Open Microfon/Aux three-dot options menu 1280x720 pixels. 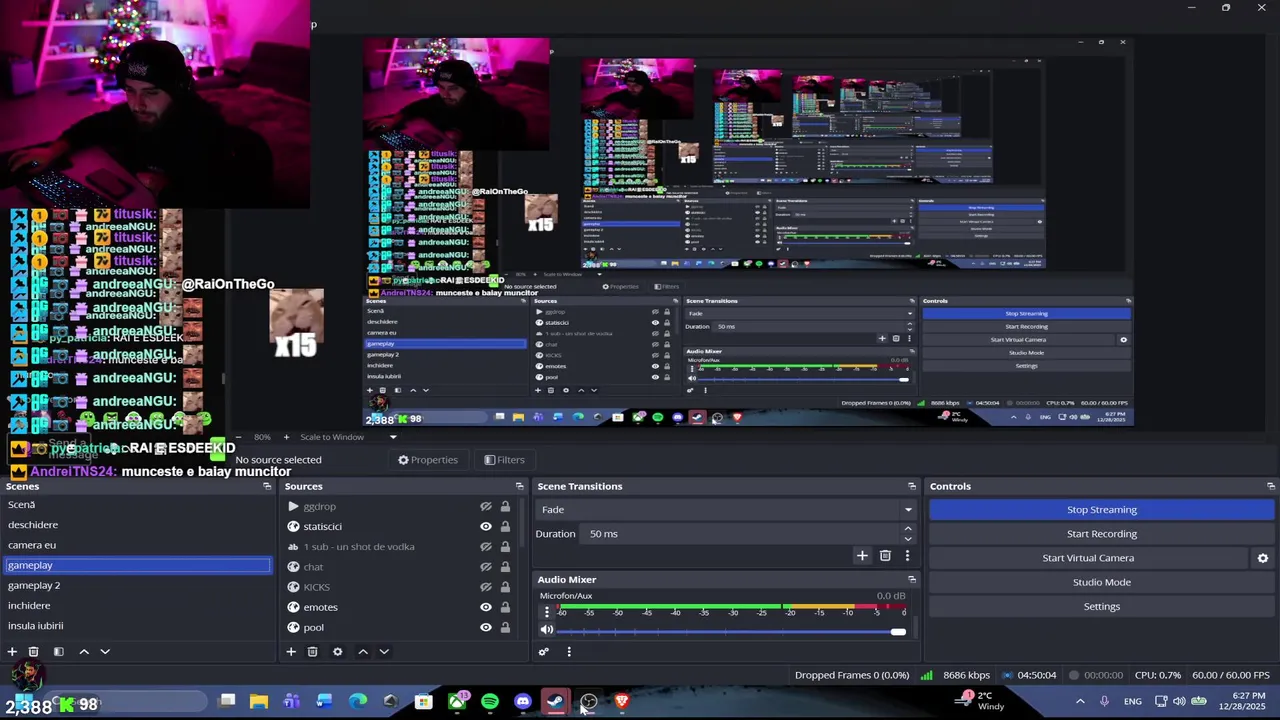coord(546,611)
